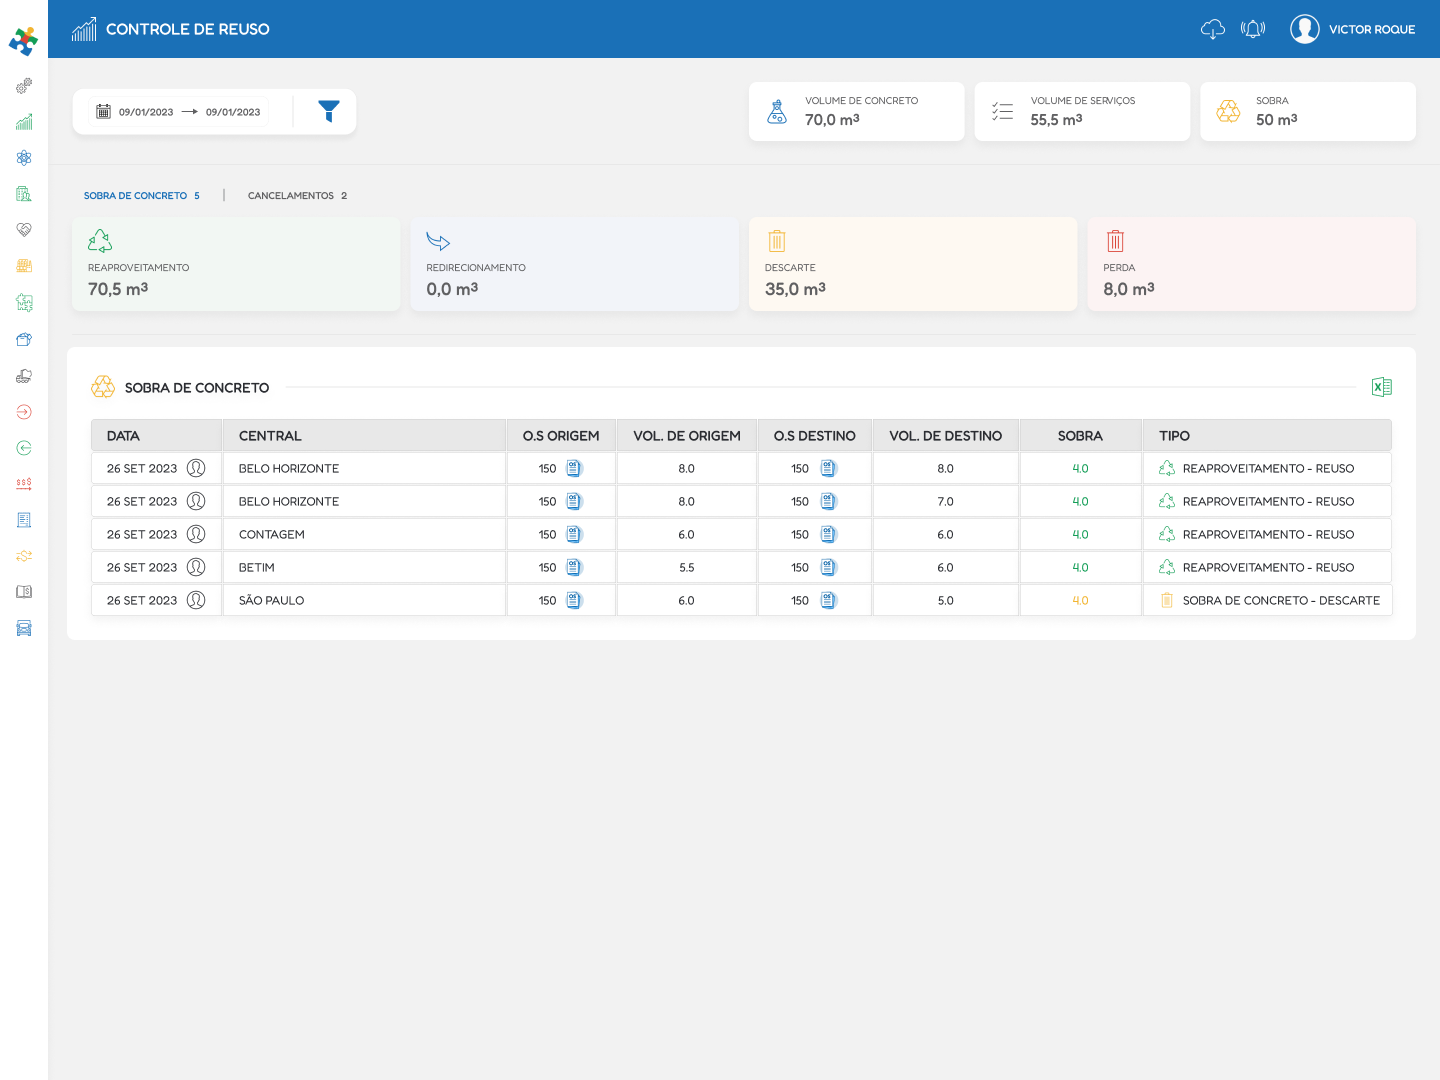This screenshot has height=1080, width=1440.
Task: Click the Reaproveitamento summary card
Action: pos(236,265)
